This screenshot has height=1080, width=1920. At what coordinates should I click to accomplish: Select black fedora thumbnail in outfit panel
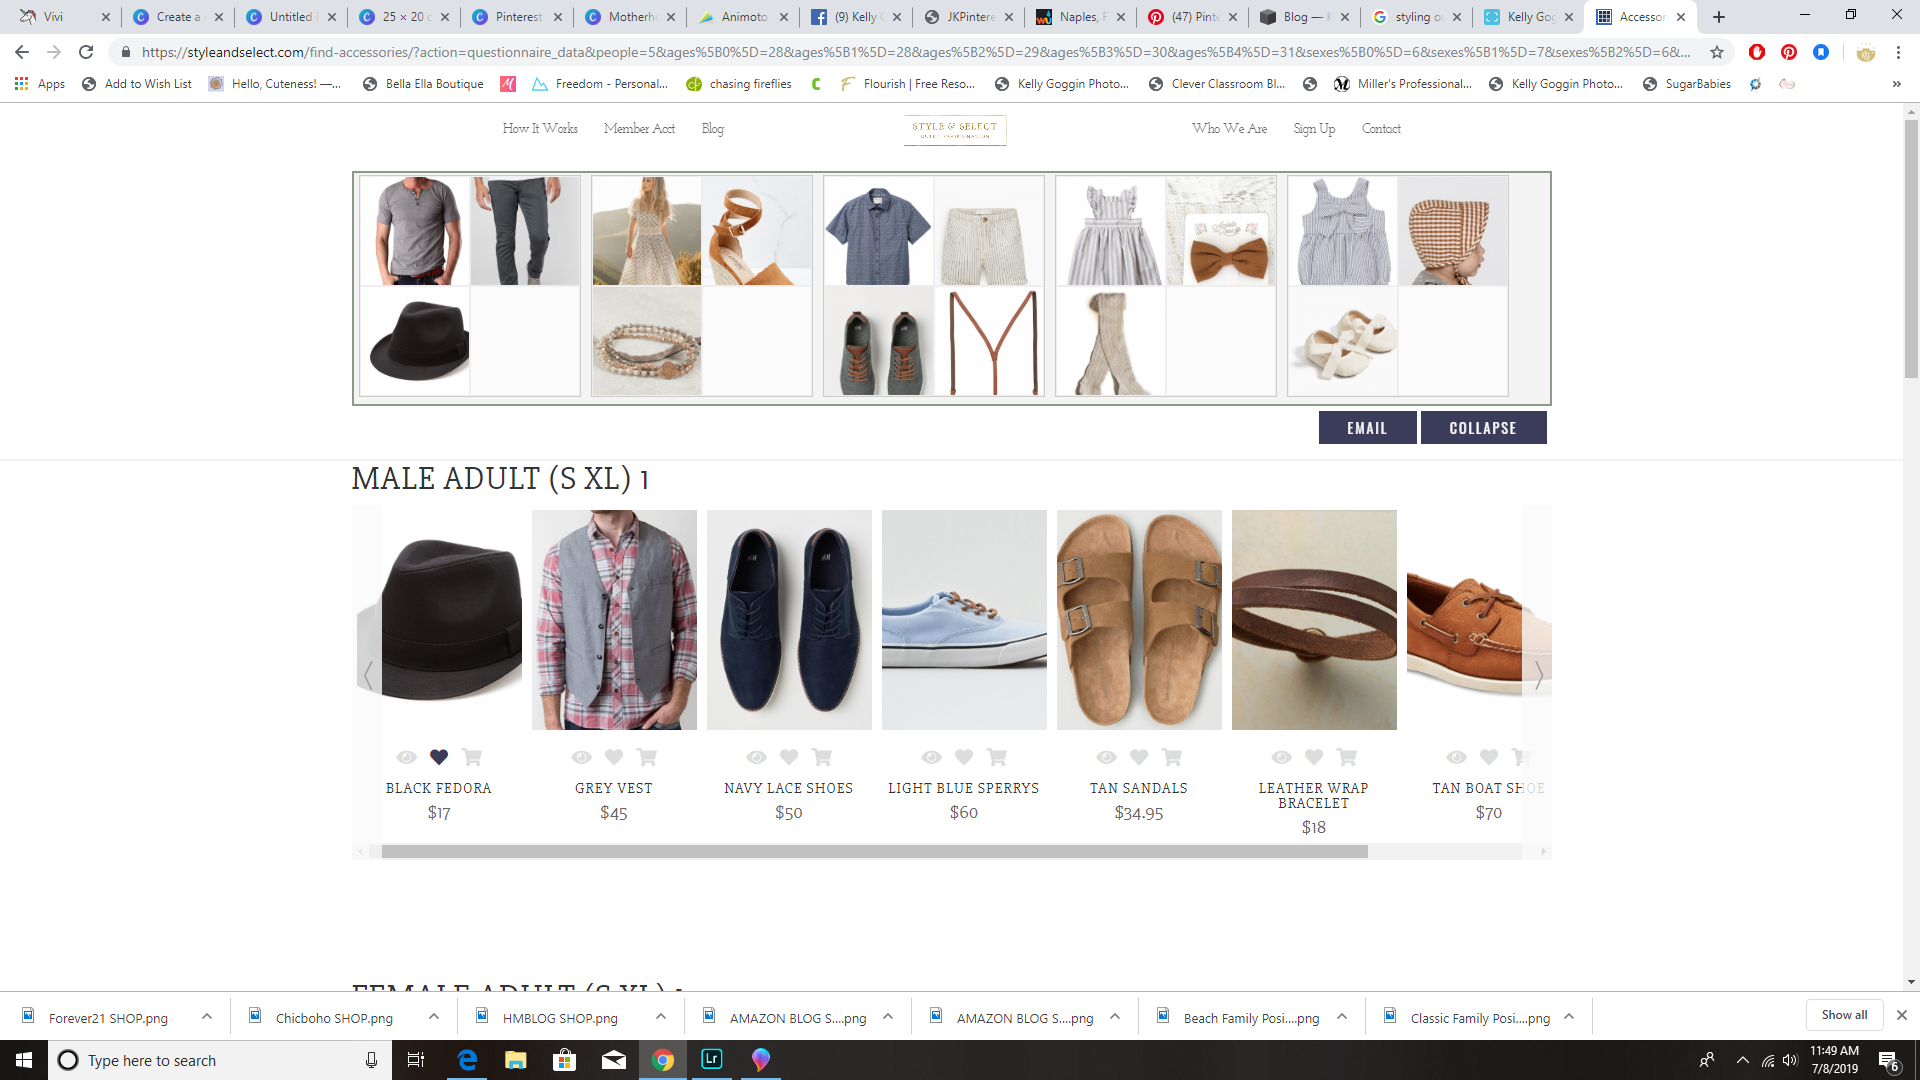click(x=415, y=341)
